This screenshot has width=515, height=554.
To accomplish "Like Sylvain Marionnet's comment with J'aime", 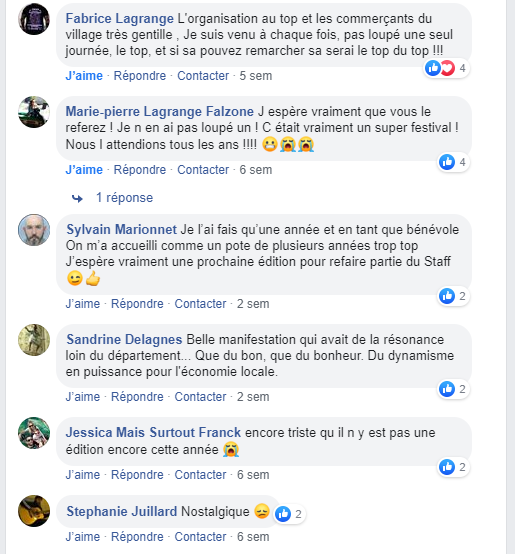I will click(x=83, y=303).
